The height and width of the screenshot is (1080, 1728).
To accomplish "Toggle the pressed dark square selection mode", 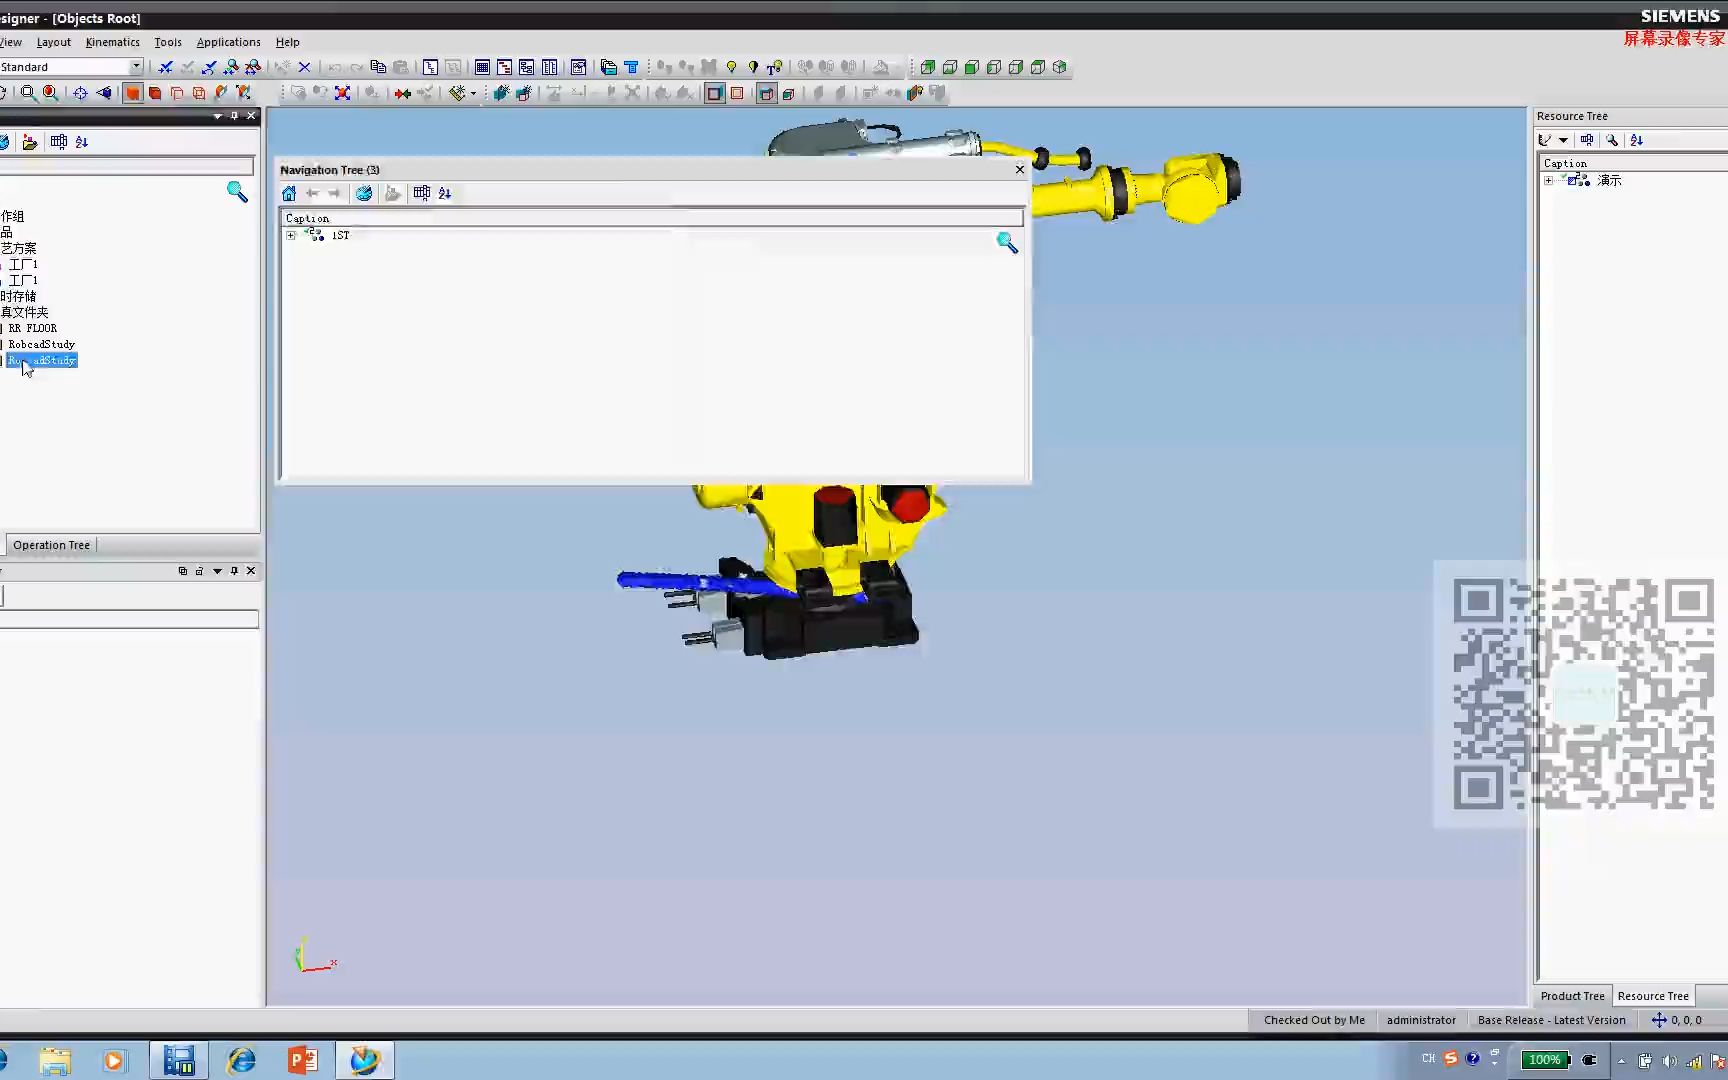I will (x=714, y=93).
